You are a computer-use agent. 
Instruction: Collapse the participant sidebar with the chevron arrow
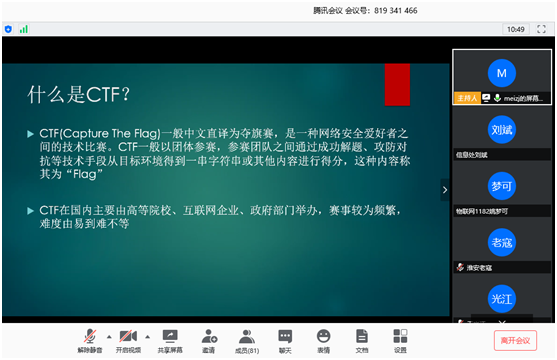(x=445, y=190)
